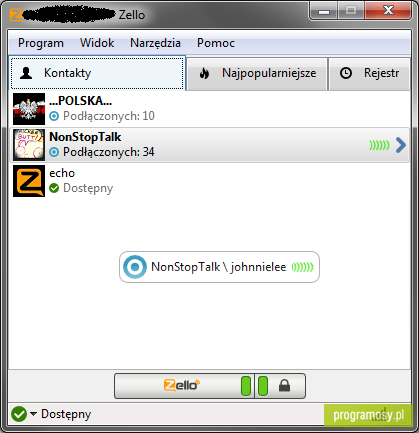
Task: Select the NonStopTalk channel name
Action: (85, 137)
